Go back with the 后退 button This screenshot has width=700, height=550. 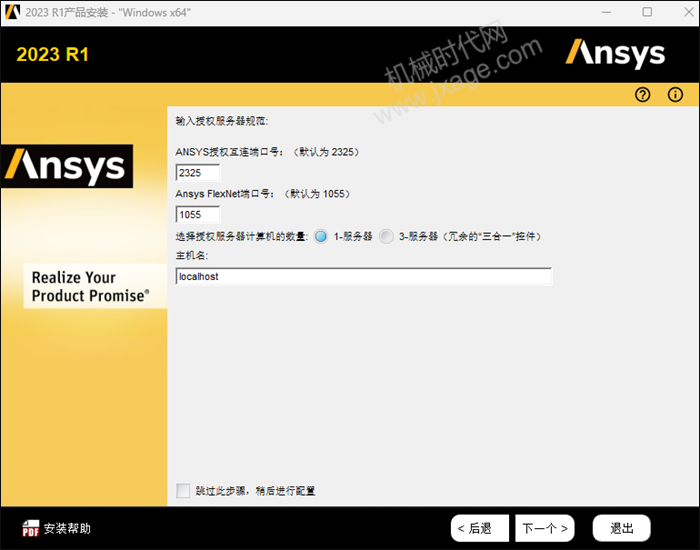point(479,529)
